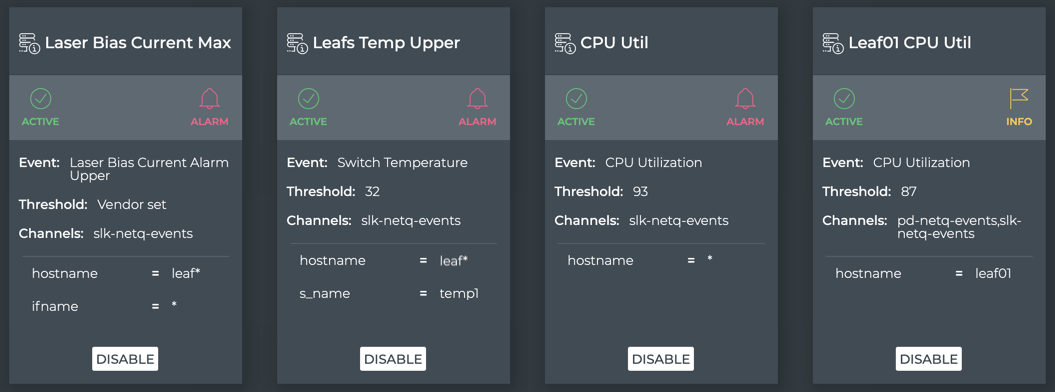This screenshot has height=392, width=1055.
Task: Click the Alarm bell on CPU Util card
Action: 745,99
